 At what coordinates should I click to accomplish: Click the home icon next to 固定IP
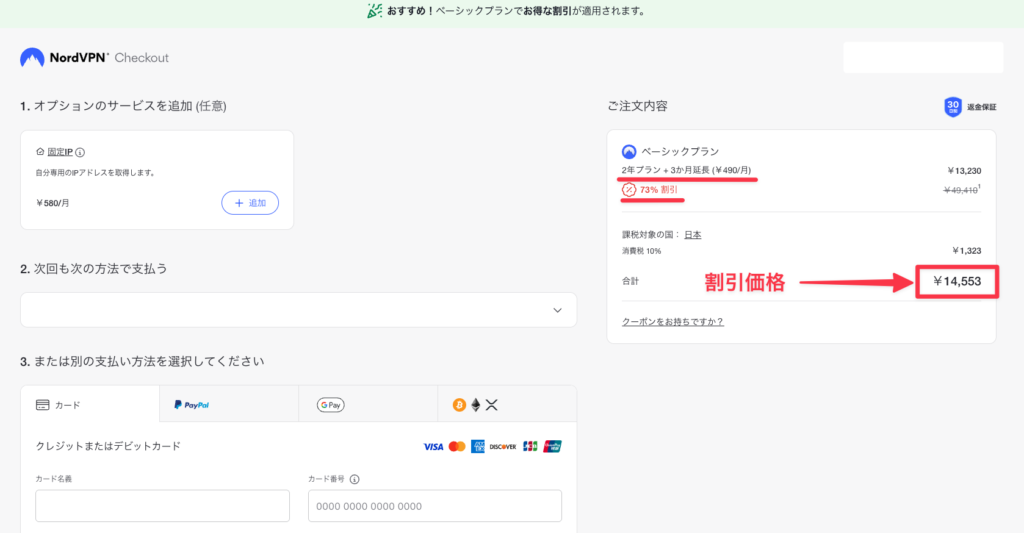pyautogui.click(x=40, y=152)
